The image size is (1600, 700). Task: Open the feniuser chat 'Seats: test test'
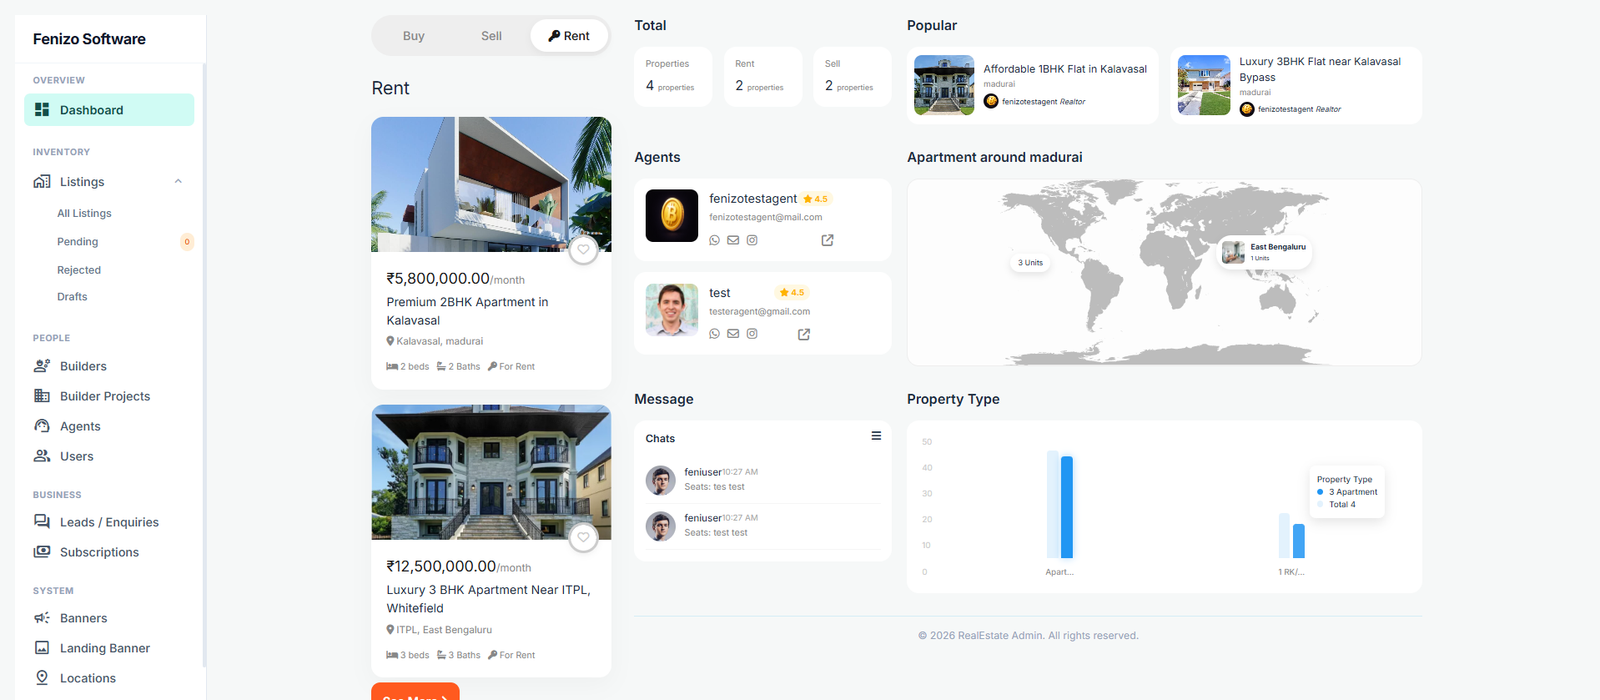[762, 526]
